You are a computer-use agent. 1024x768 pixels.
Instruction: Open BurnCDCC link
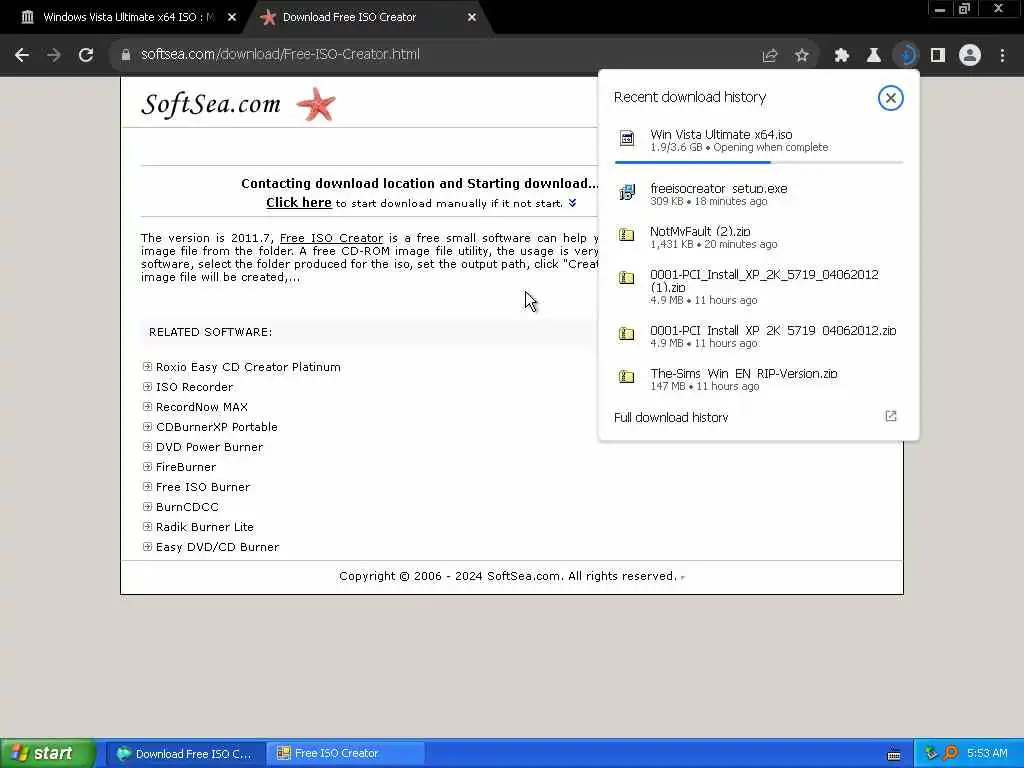coord(187,507)
